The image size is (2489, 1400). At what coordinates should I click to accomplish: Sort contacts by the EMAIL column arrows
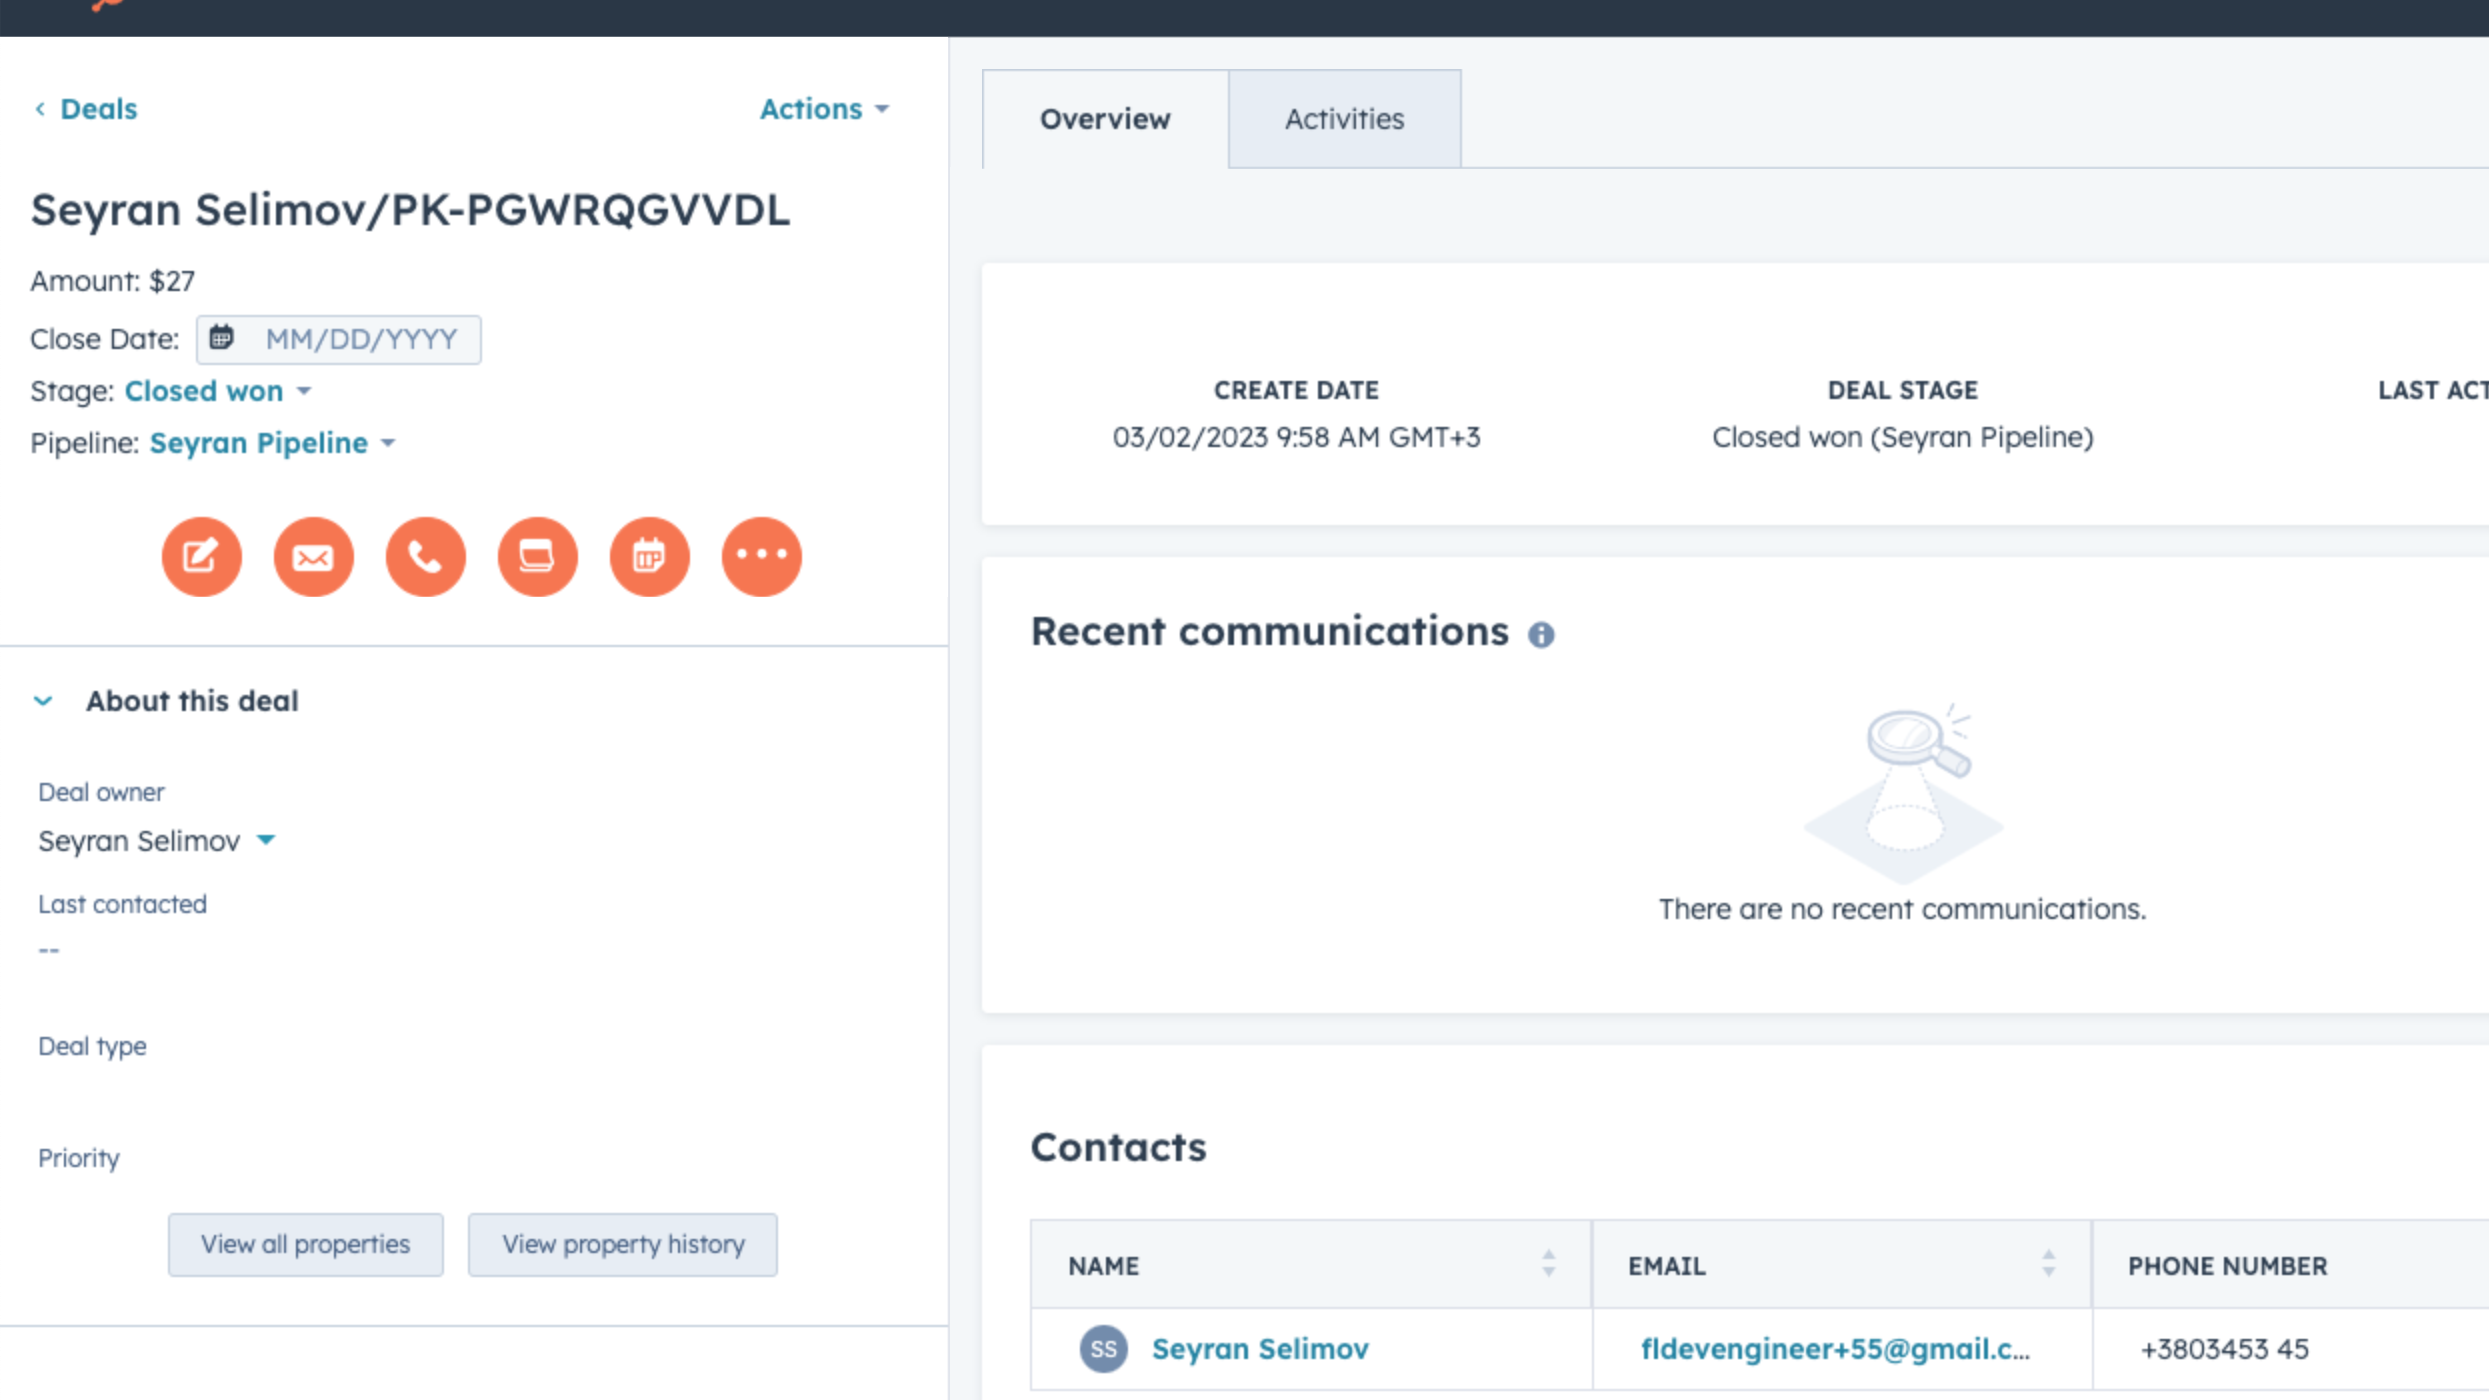click(x=2048, y=1264)
